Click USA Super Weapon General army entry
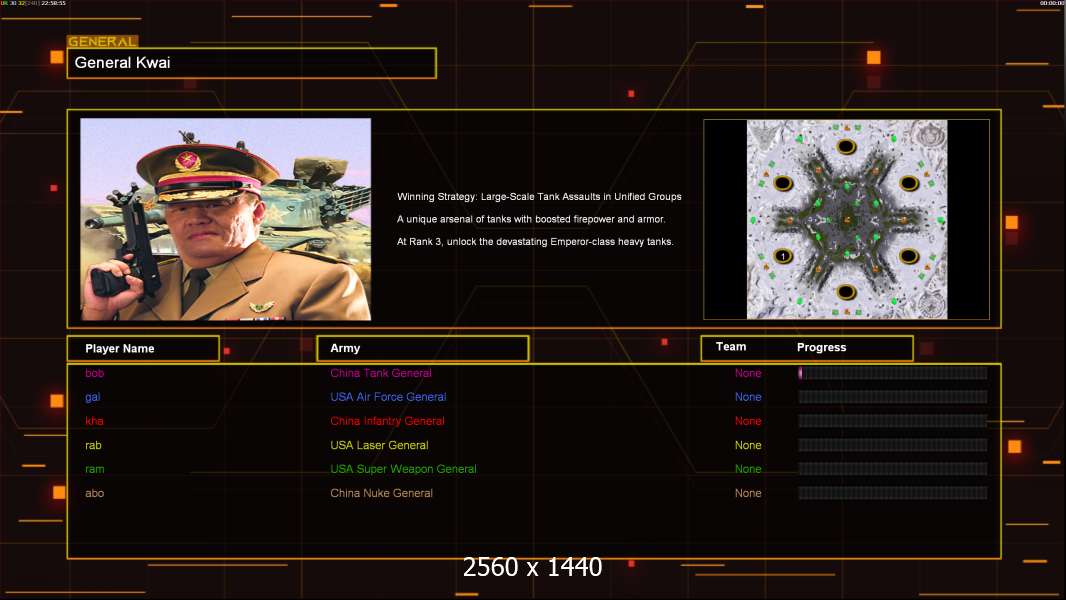This screenshot has width=1066, height=600. click(x=403, y=469)
